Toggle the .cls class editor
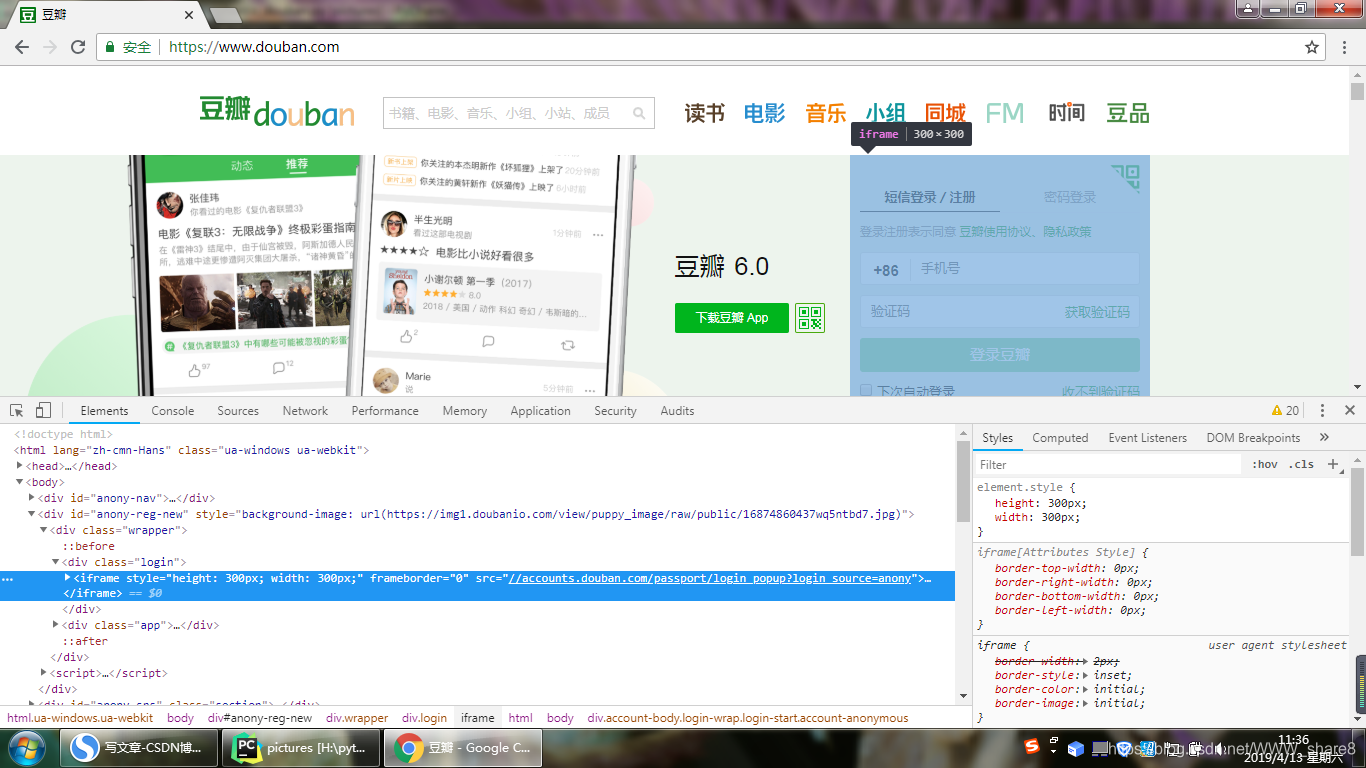This screenshot has height=768, width=1366. [1301, 464]
